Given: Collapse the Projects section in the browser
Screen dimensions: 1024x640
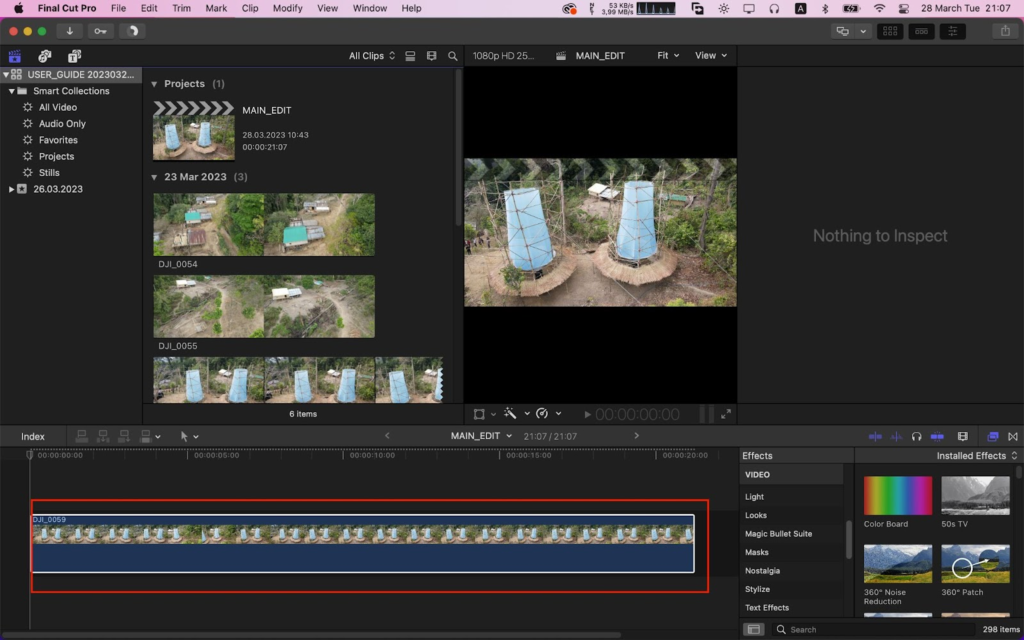Looking at the screenshot, I should click(154, 84).
